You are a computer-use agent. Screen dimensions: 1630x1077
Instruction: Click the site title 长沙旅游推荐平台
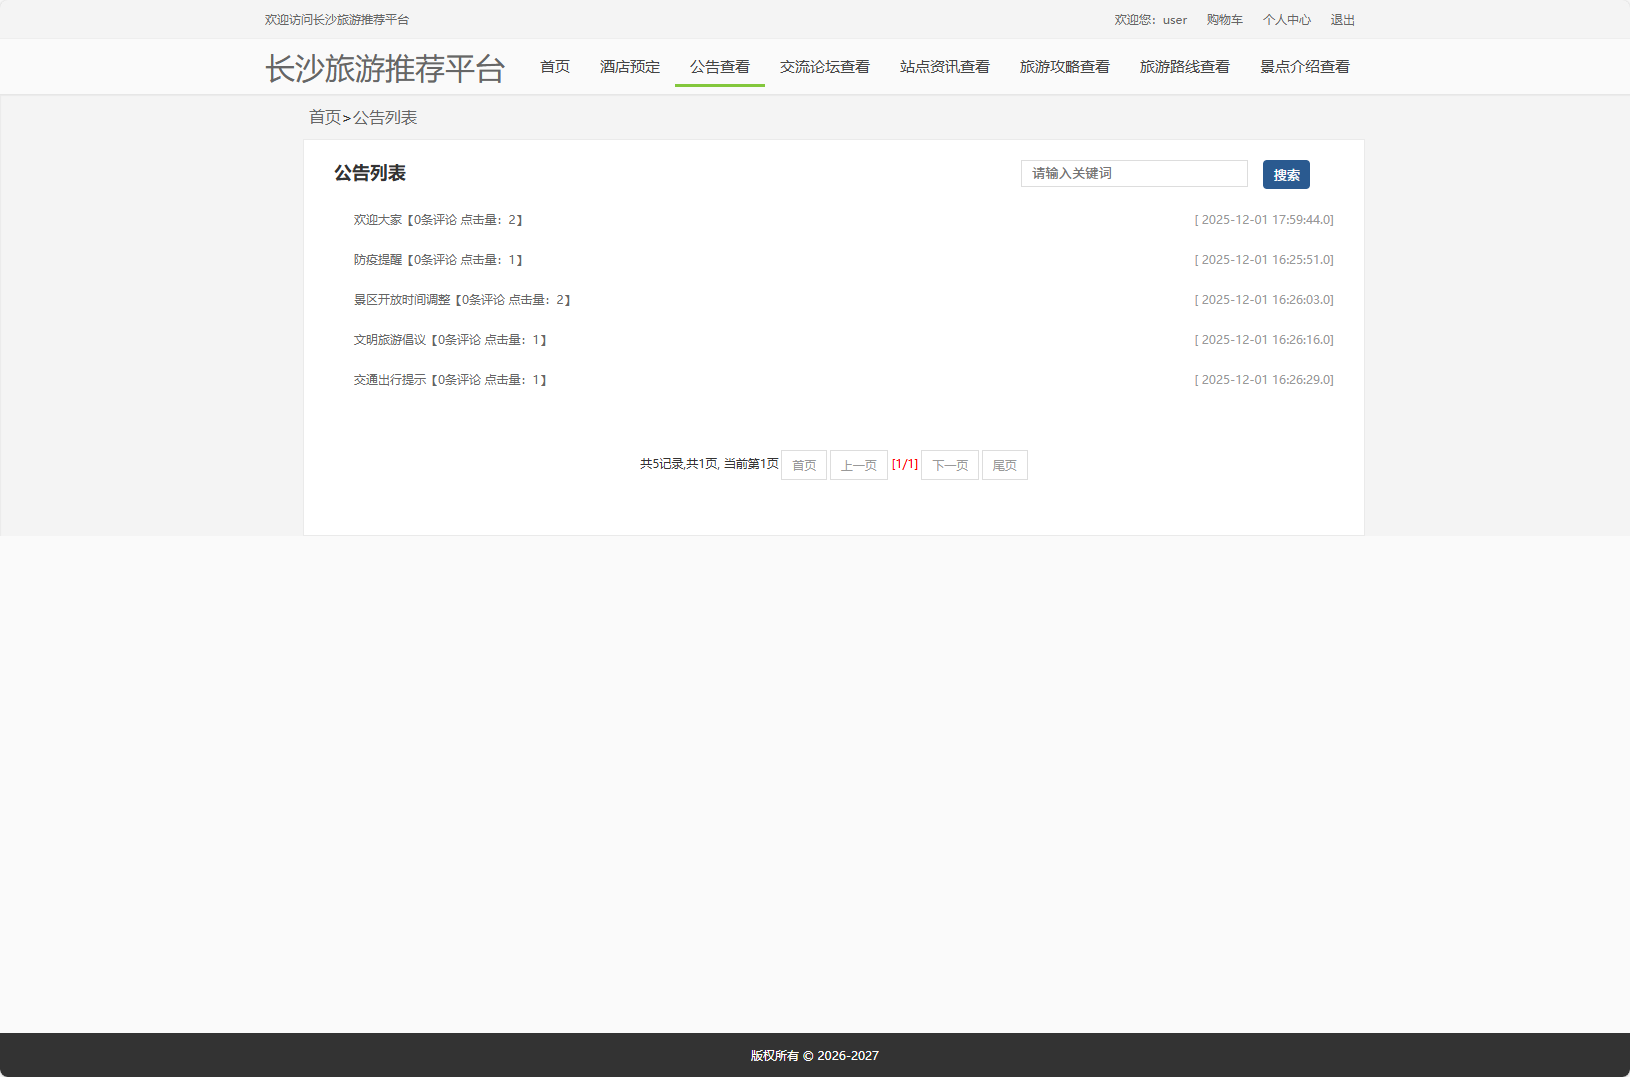click(x=385, y=67)
